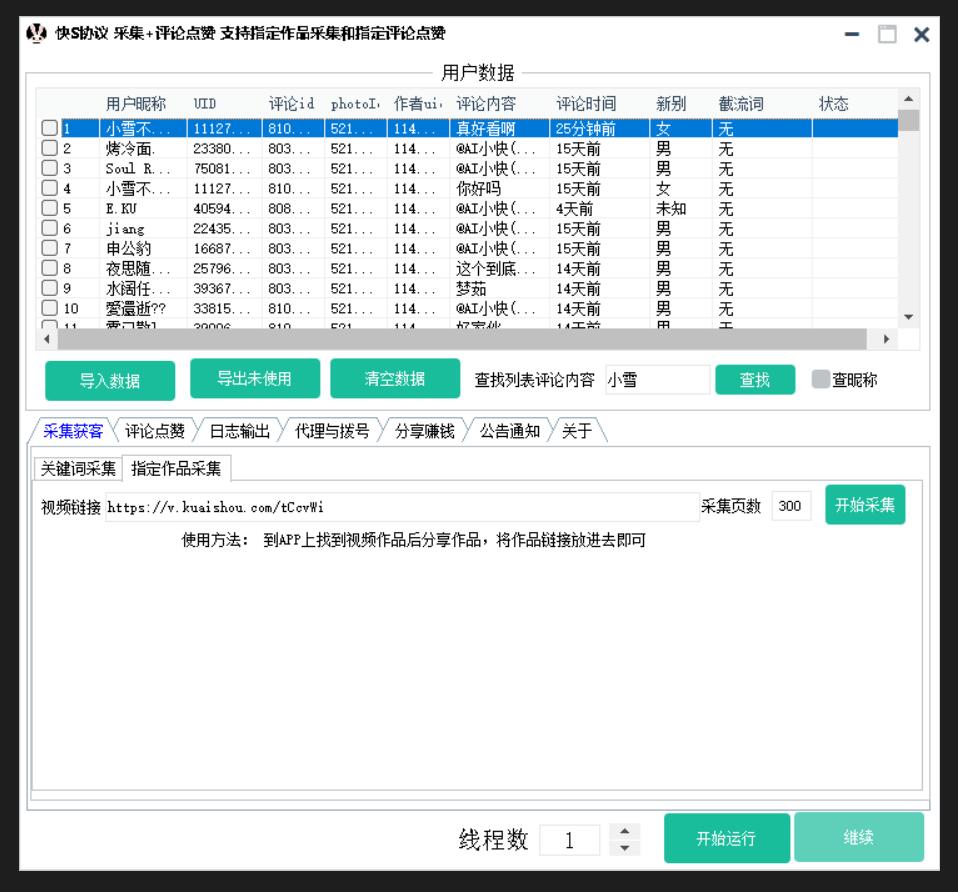
Task: Sort by the 评论时间 column header
Action: tap(586, 104)
